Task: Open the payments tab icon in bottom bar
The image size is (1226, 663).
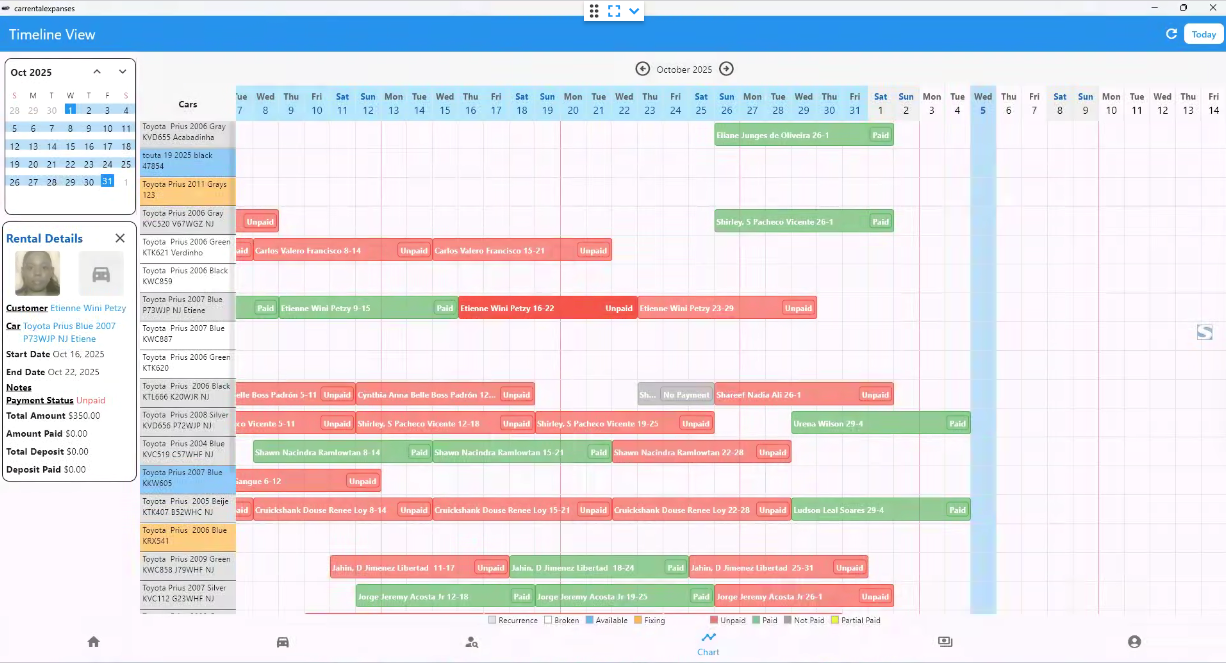Action: click(944, 642)
